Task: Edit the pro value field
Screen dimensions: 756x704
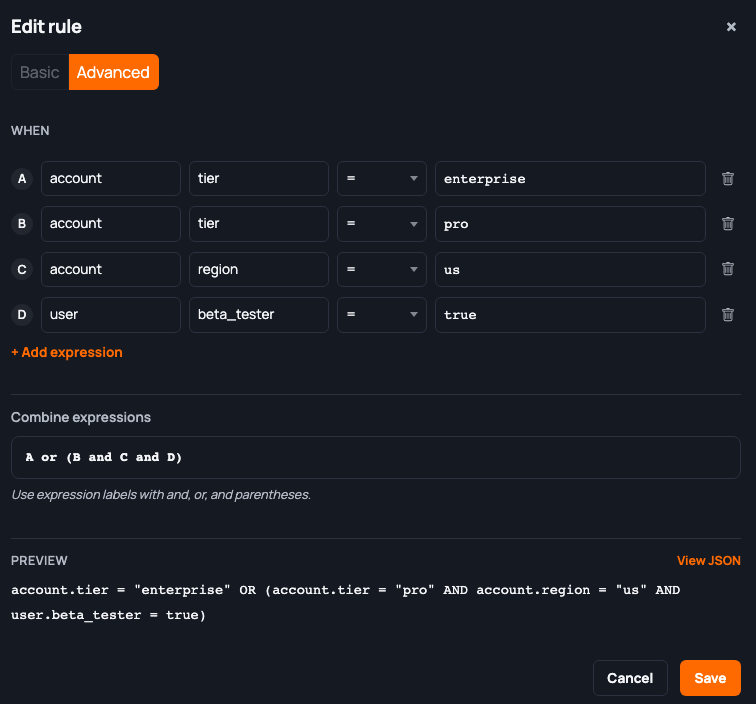Action: pyautogui.click(x=570, y=224)
